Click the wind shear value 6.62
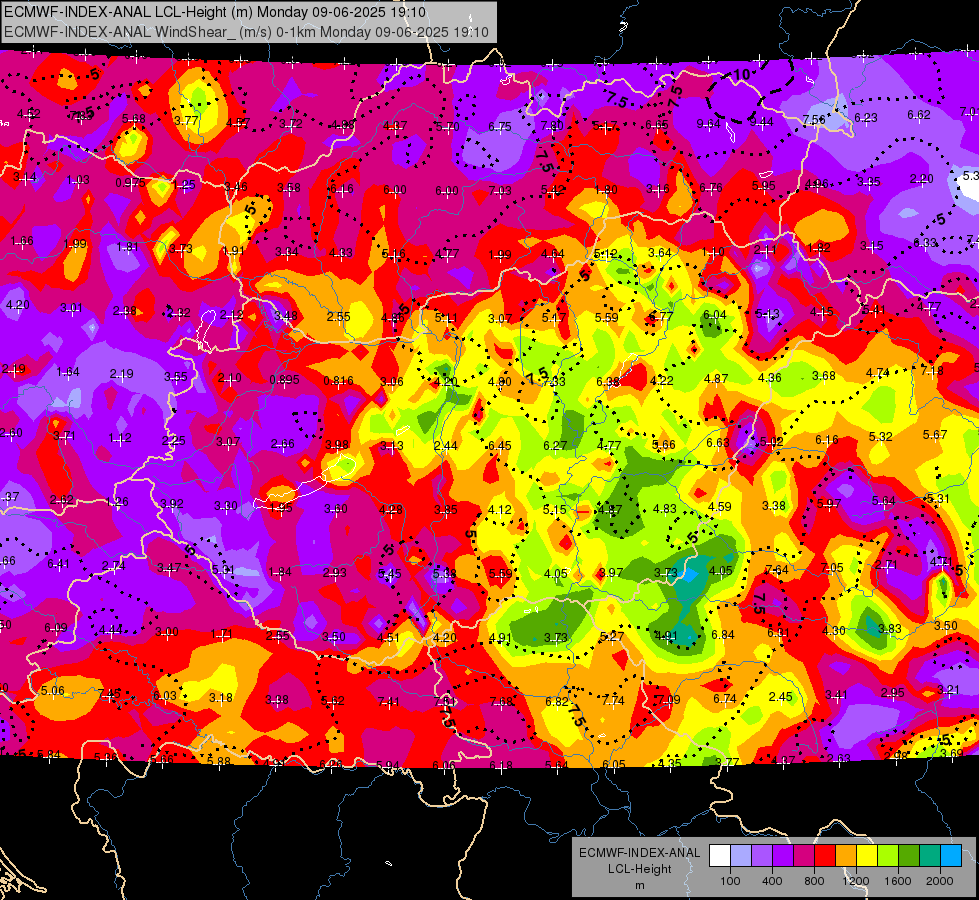 [918, 115]
